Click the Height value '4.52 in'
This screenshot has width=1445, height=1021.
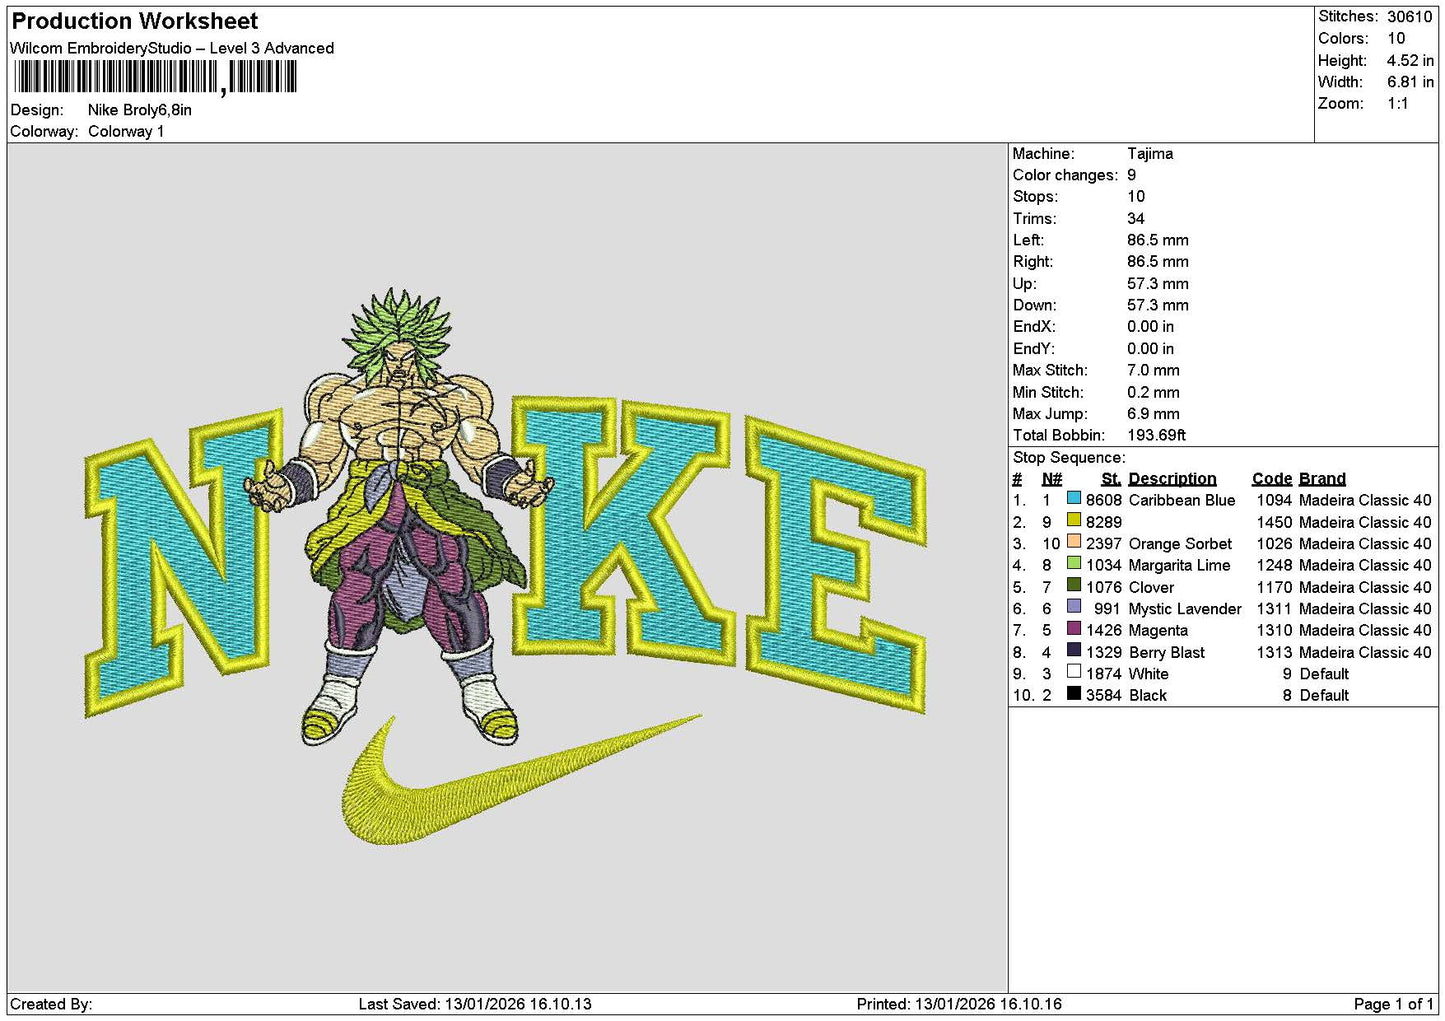point(1410,60)
